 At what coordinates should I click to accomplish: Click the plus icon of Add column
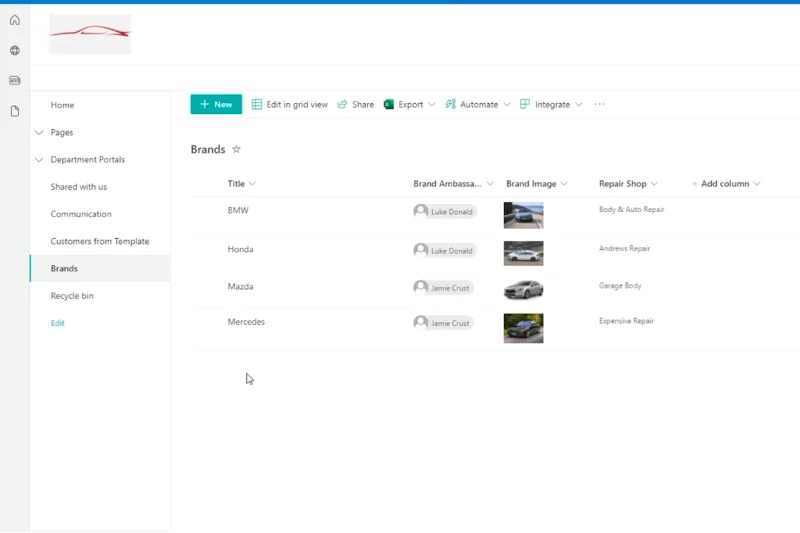click(694, 184)
